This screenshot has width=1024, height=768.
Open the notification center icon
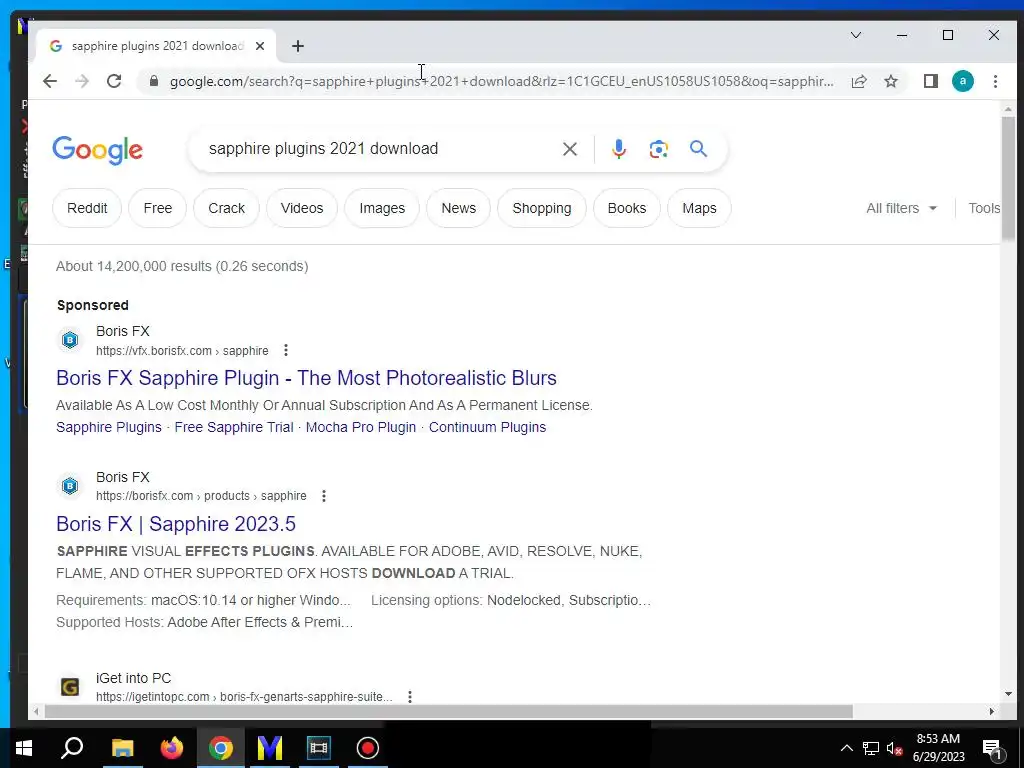pos(992,748)
